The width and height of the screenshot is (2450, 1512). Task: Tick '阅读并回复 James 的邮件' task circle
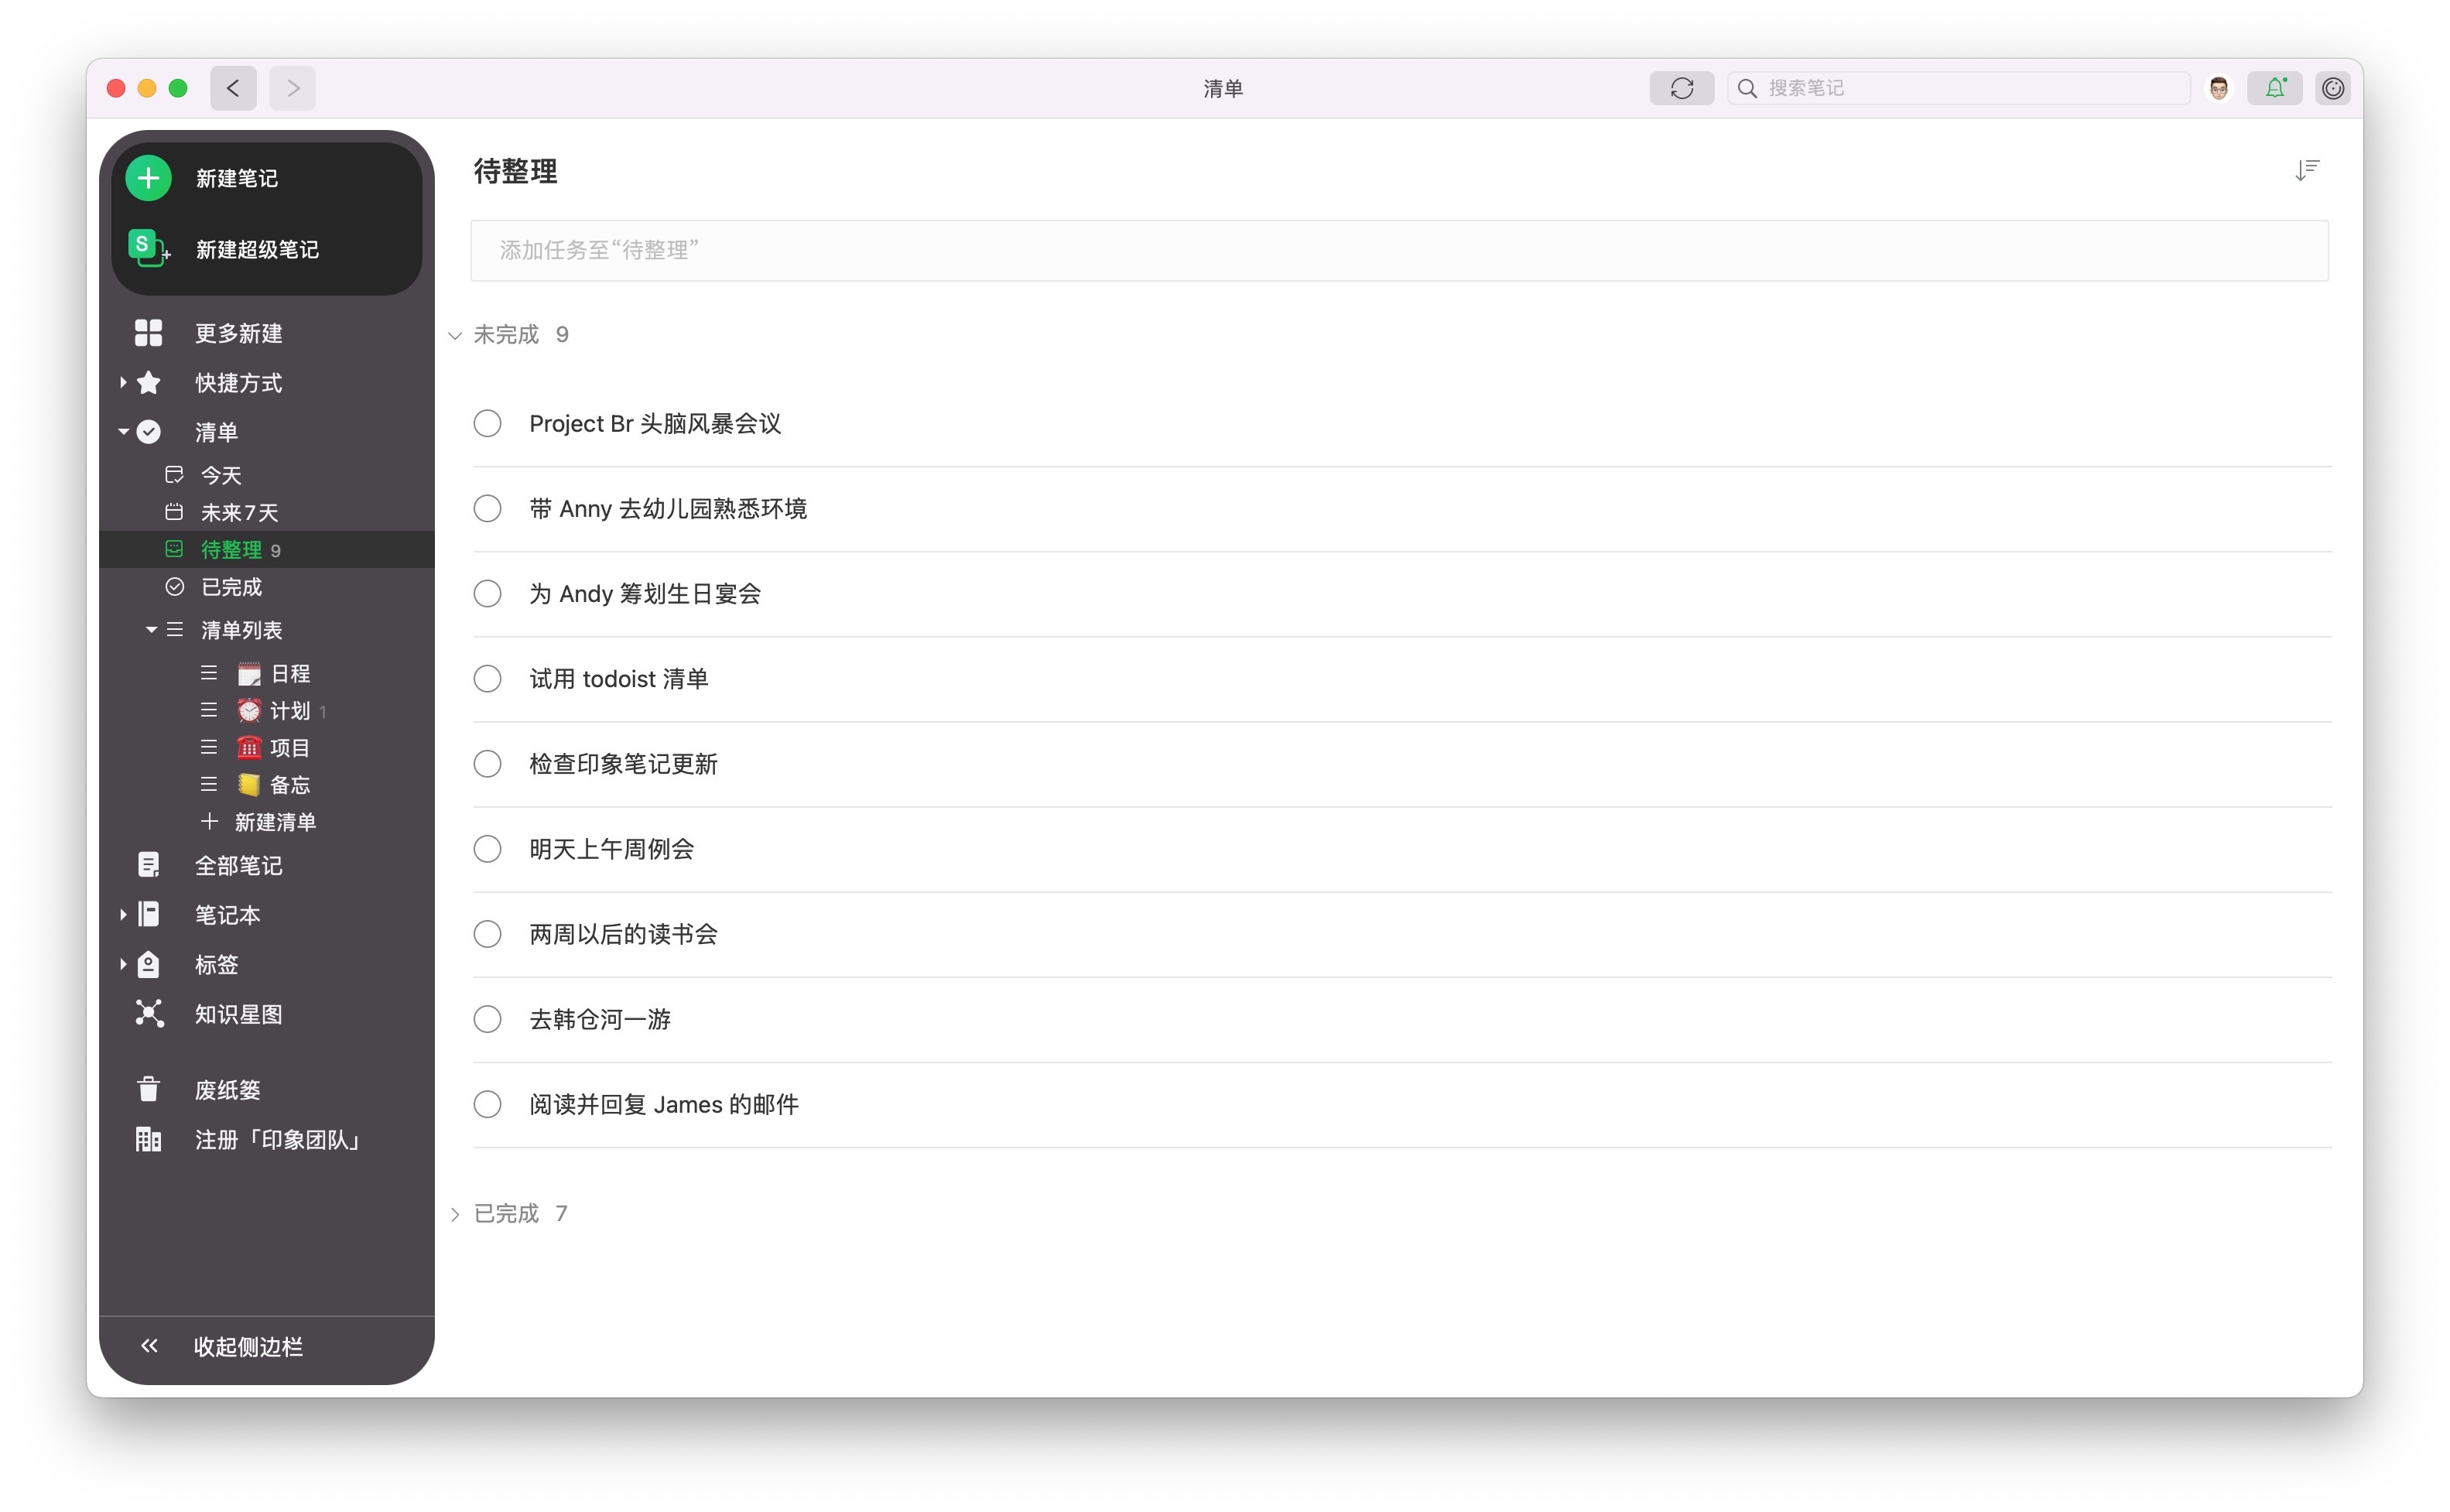point(487,1104)
